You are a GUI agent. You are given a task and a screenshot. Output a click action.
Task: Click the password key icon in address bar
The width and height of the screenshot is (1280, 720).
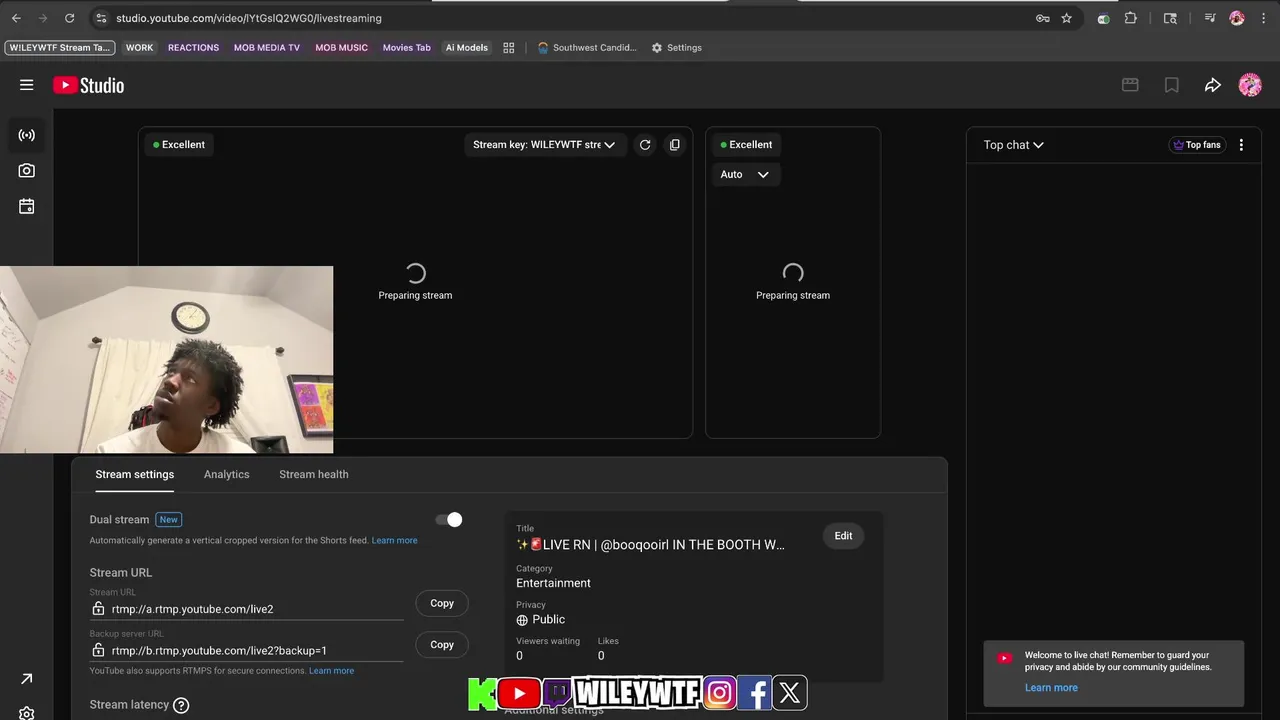tap(1042, 18)
